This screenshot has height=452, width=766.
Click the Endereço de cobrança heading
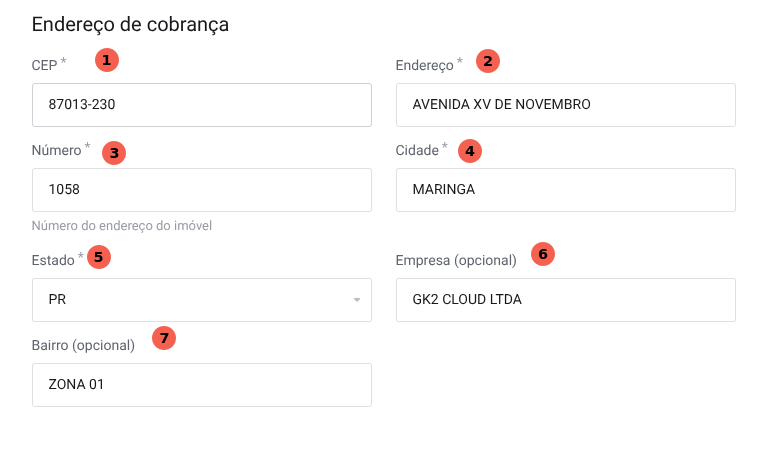pyautogui.click(x=131, y=24)
